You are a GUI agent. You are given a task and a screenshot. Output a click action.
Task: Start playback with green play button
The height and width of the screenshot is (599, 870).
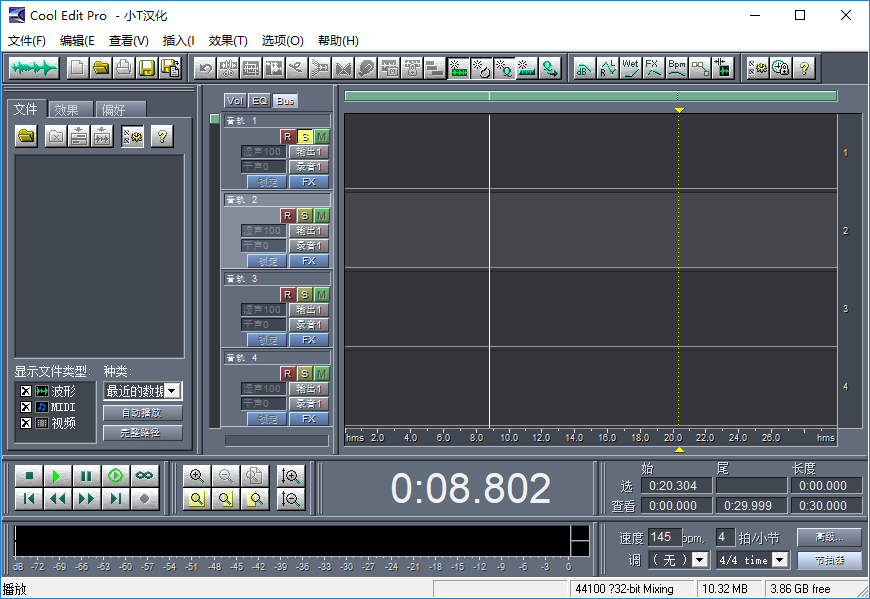pyautogui.click(x=58, y=475)
